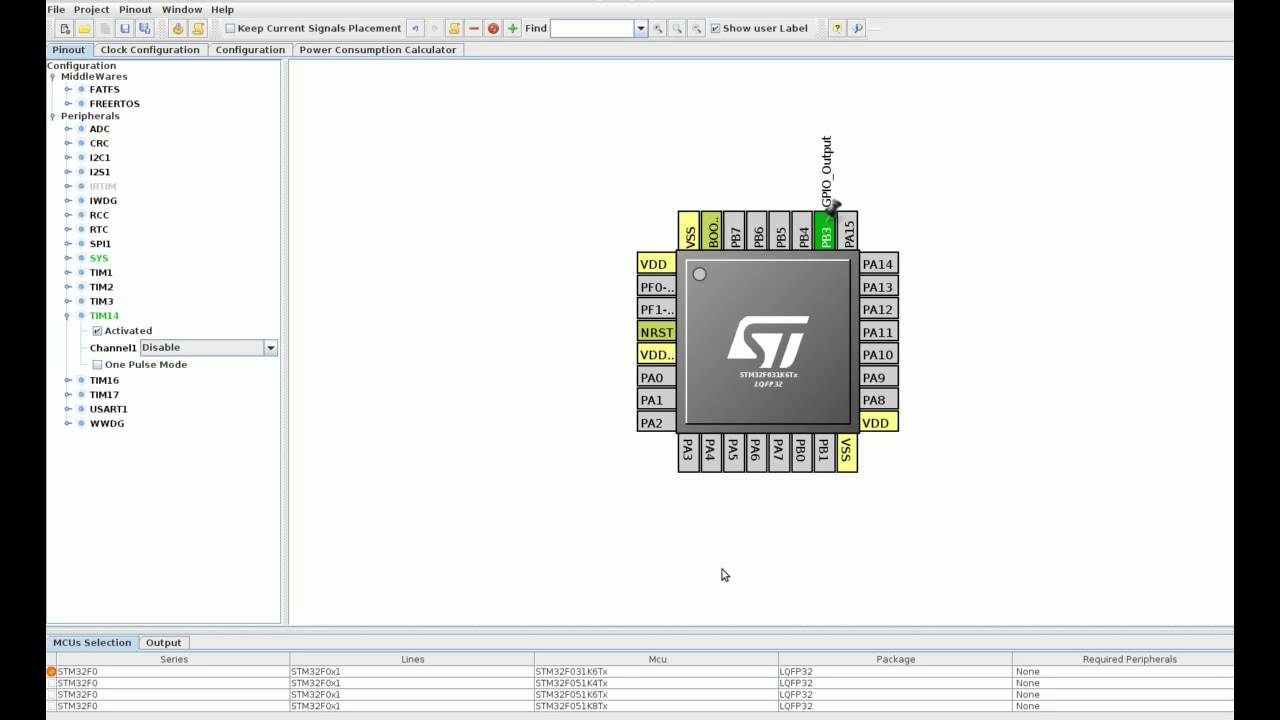Toggle Keep Current Signals Placement checkbox
This screenshot has height=720, width=1280.
230,28
